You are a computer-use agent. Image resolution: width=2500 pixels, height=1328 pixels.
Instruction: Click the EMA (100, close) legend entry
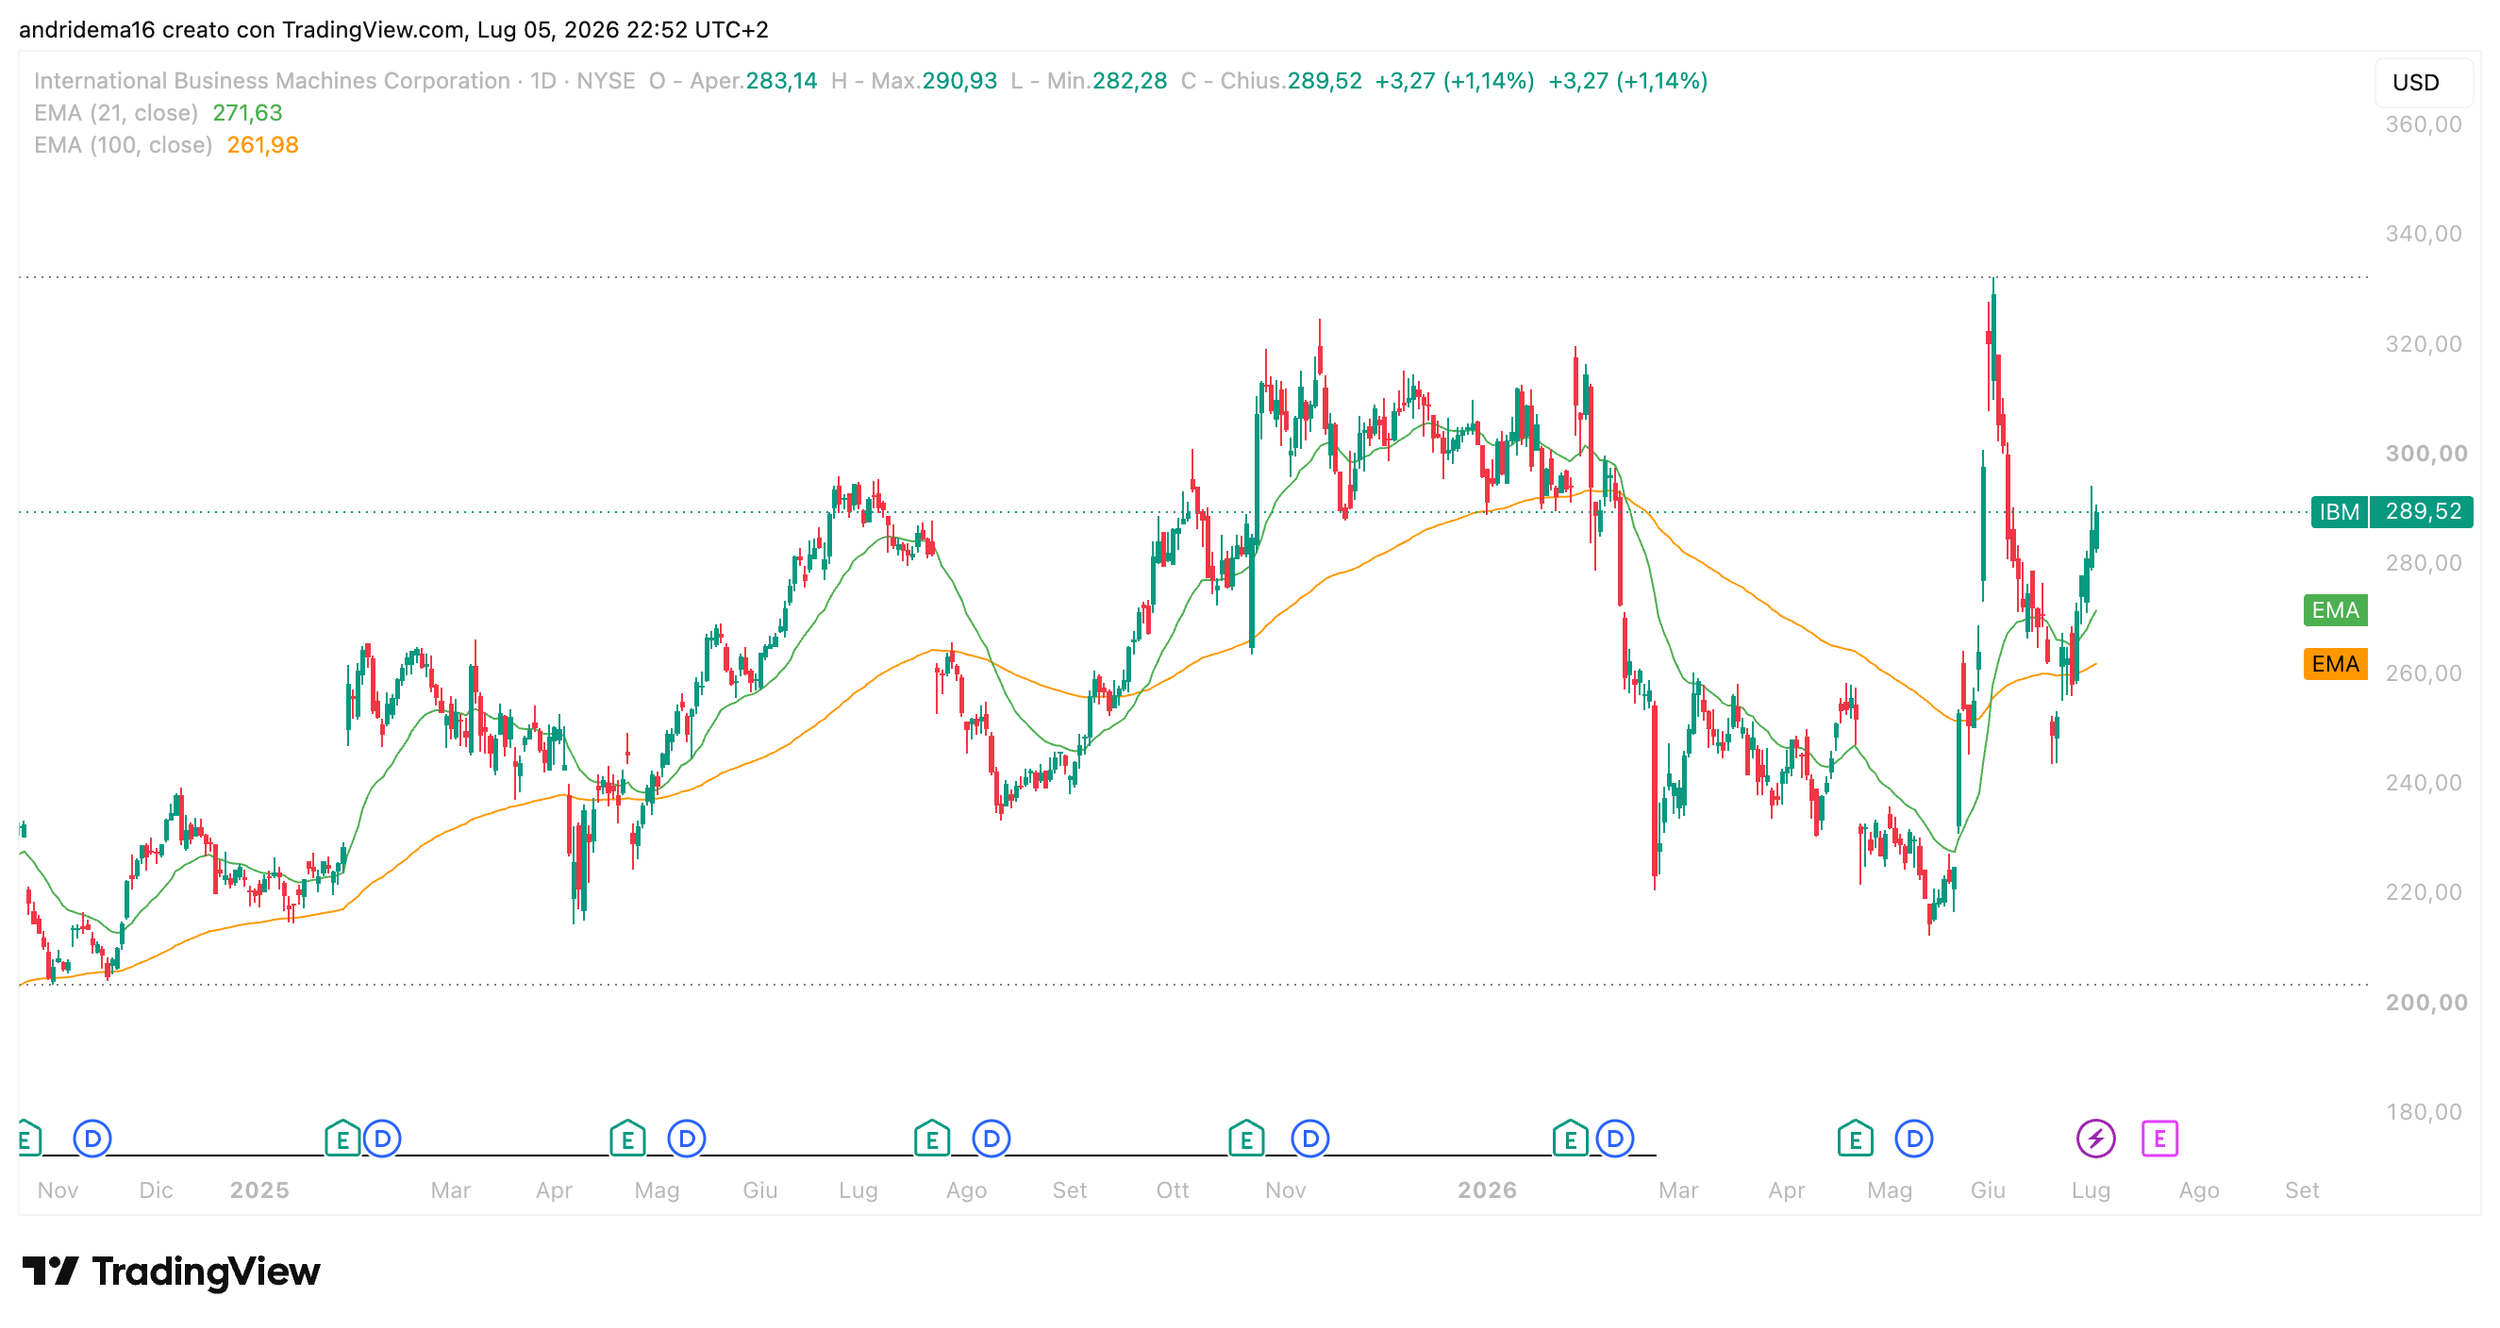pos(123,145)
